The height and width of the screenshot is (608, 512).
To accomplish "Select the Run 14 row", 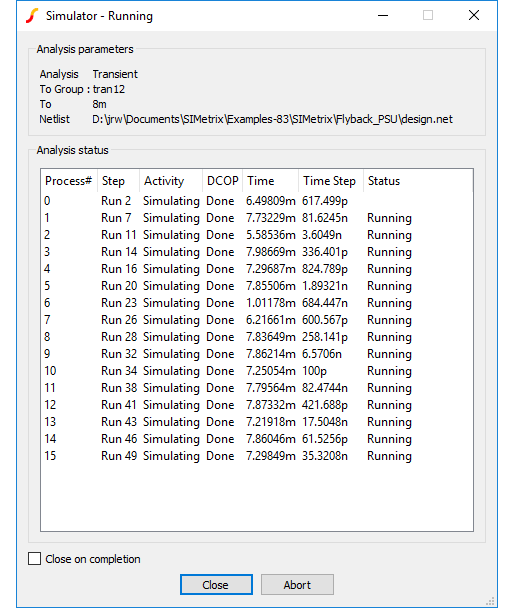I will tap(257, 252).
